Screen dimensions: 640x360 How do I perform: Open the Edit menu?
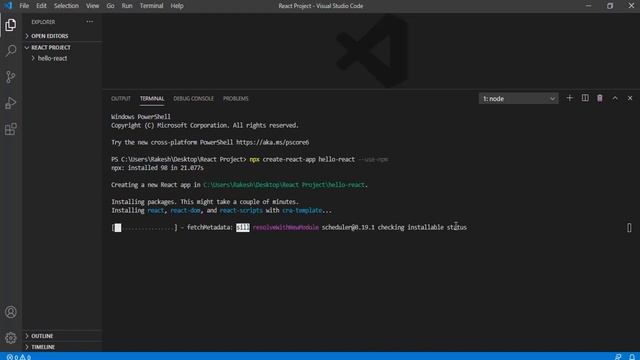coord(41,6)
